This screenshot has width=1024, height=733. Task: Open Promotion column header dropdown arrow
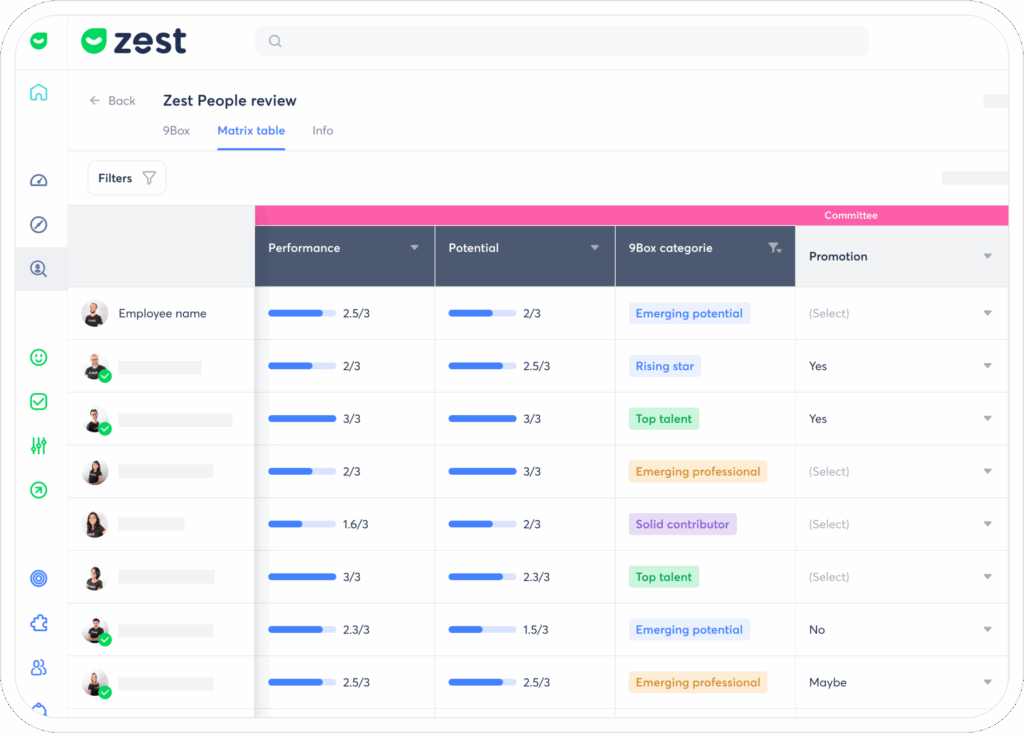tap(987, 256)
